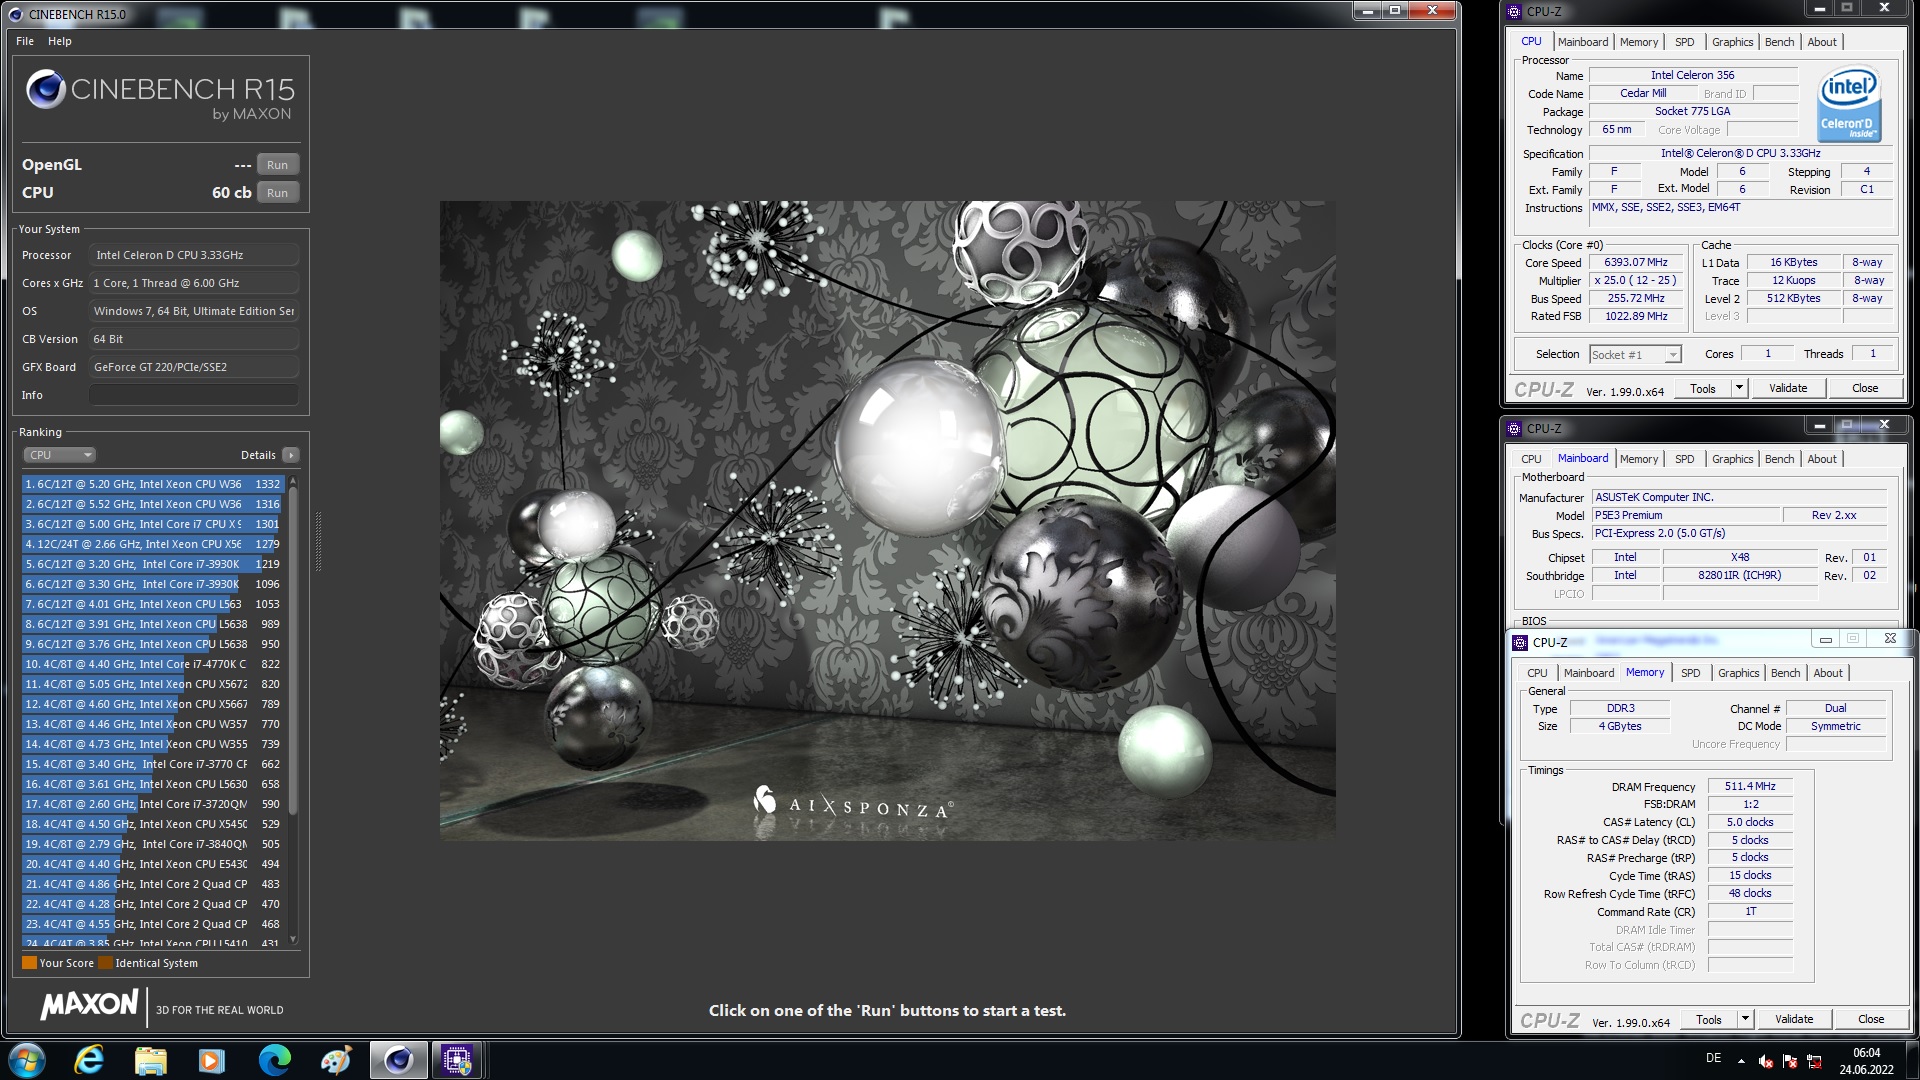Click the Cinebench R15 logo sphere
This screenshot has width=1920, height=1080.
click(x=45, y=90)
